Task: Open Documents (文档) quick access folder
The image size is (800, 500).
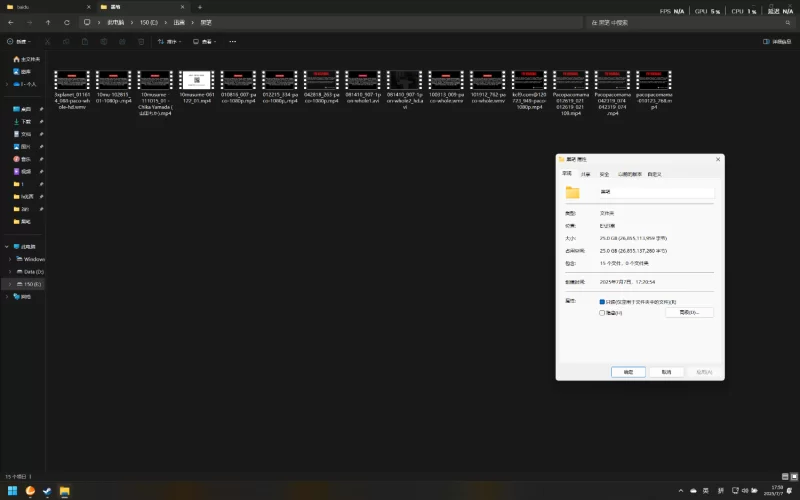Action: click(x=22, y=134)
